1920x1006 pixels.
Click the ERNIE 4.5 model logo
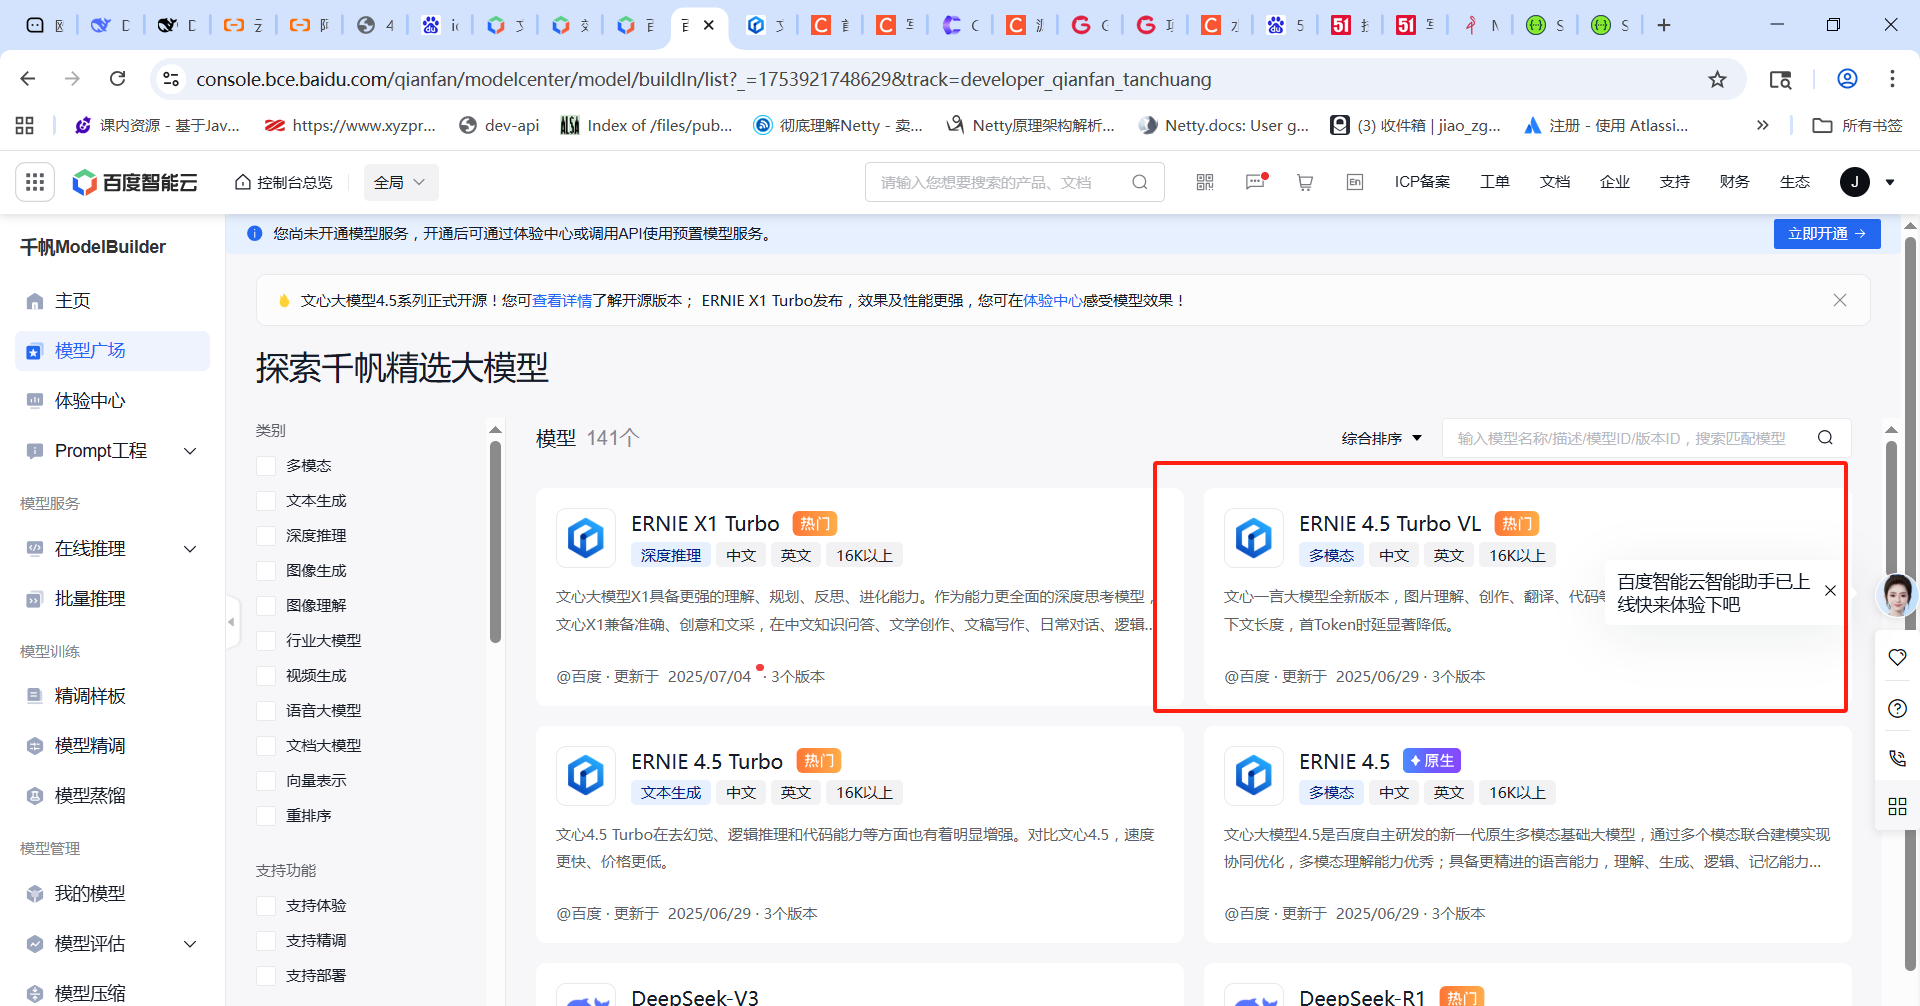point(1254,775)
